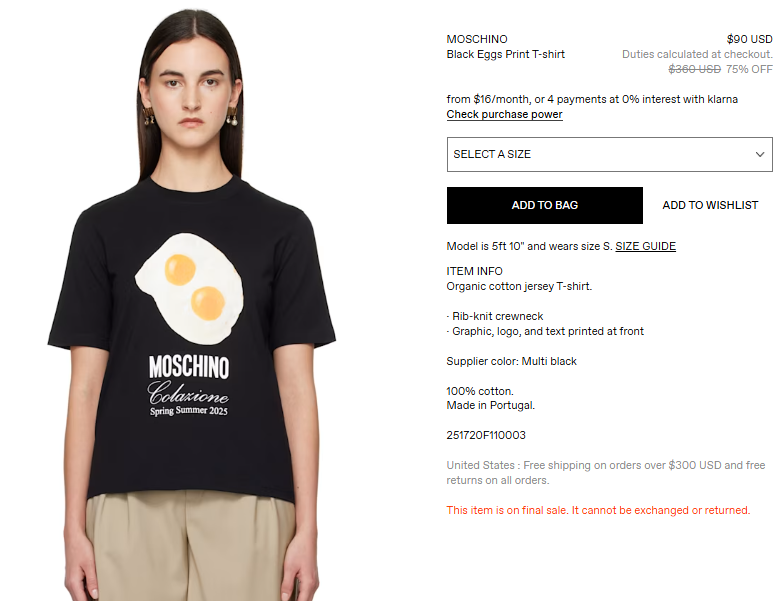Click the Black Eggs Print T-shirt title
The image size is (782, 601).
tap(505, 54)
